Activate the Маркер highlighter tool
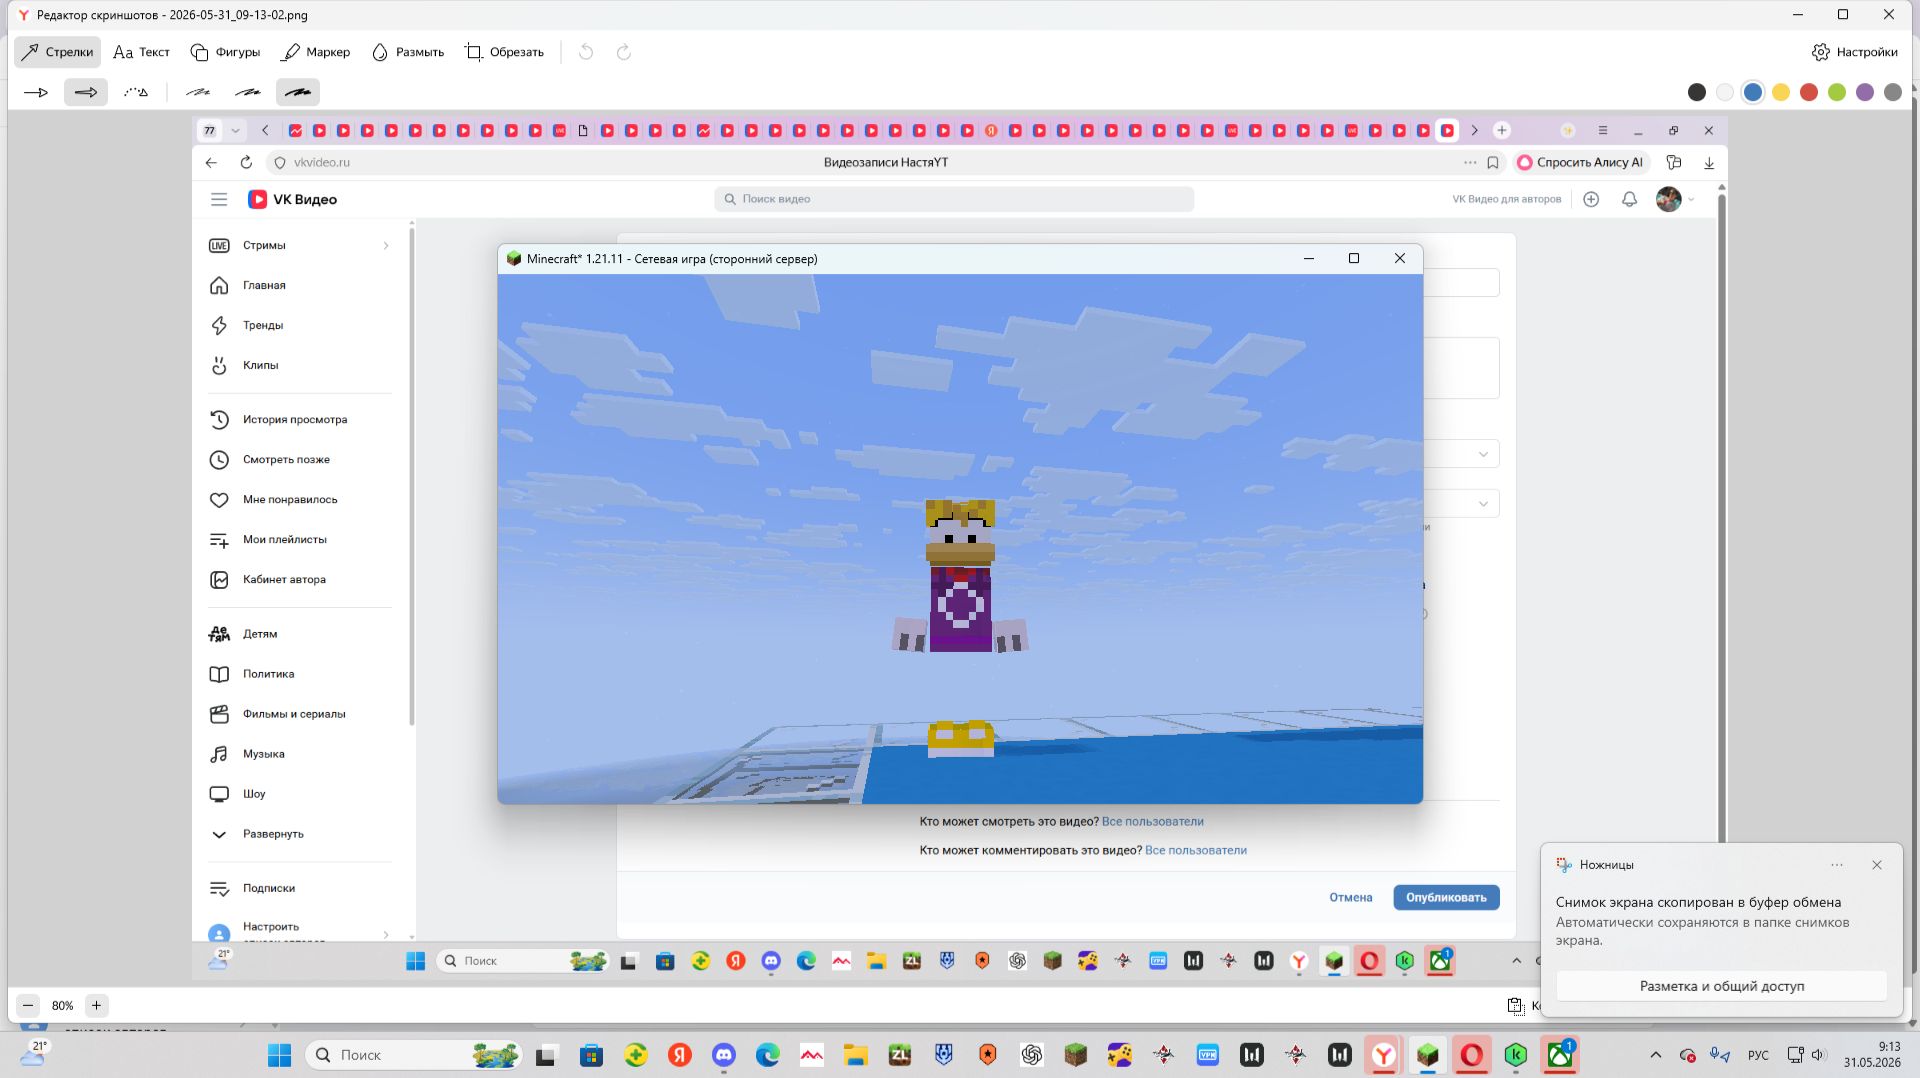The height and width of the screenshot is (1078, 1920). [316, 52]
